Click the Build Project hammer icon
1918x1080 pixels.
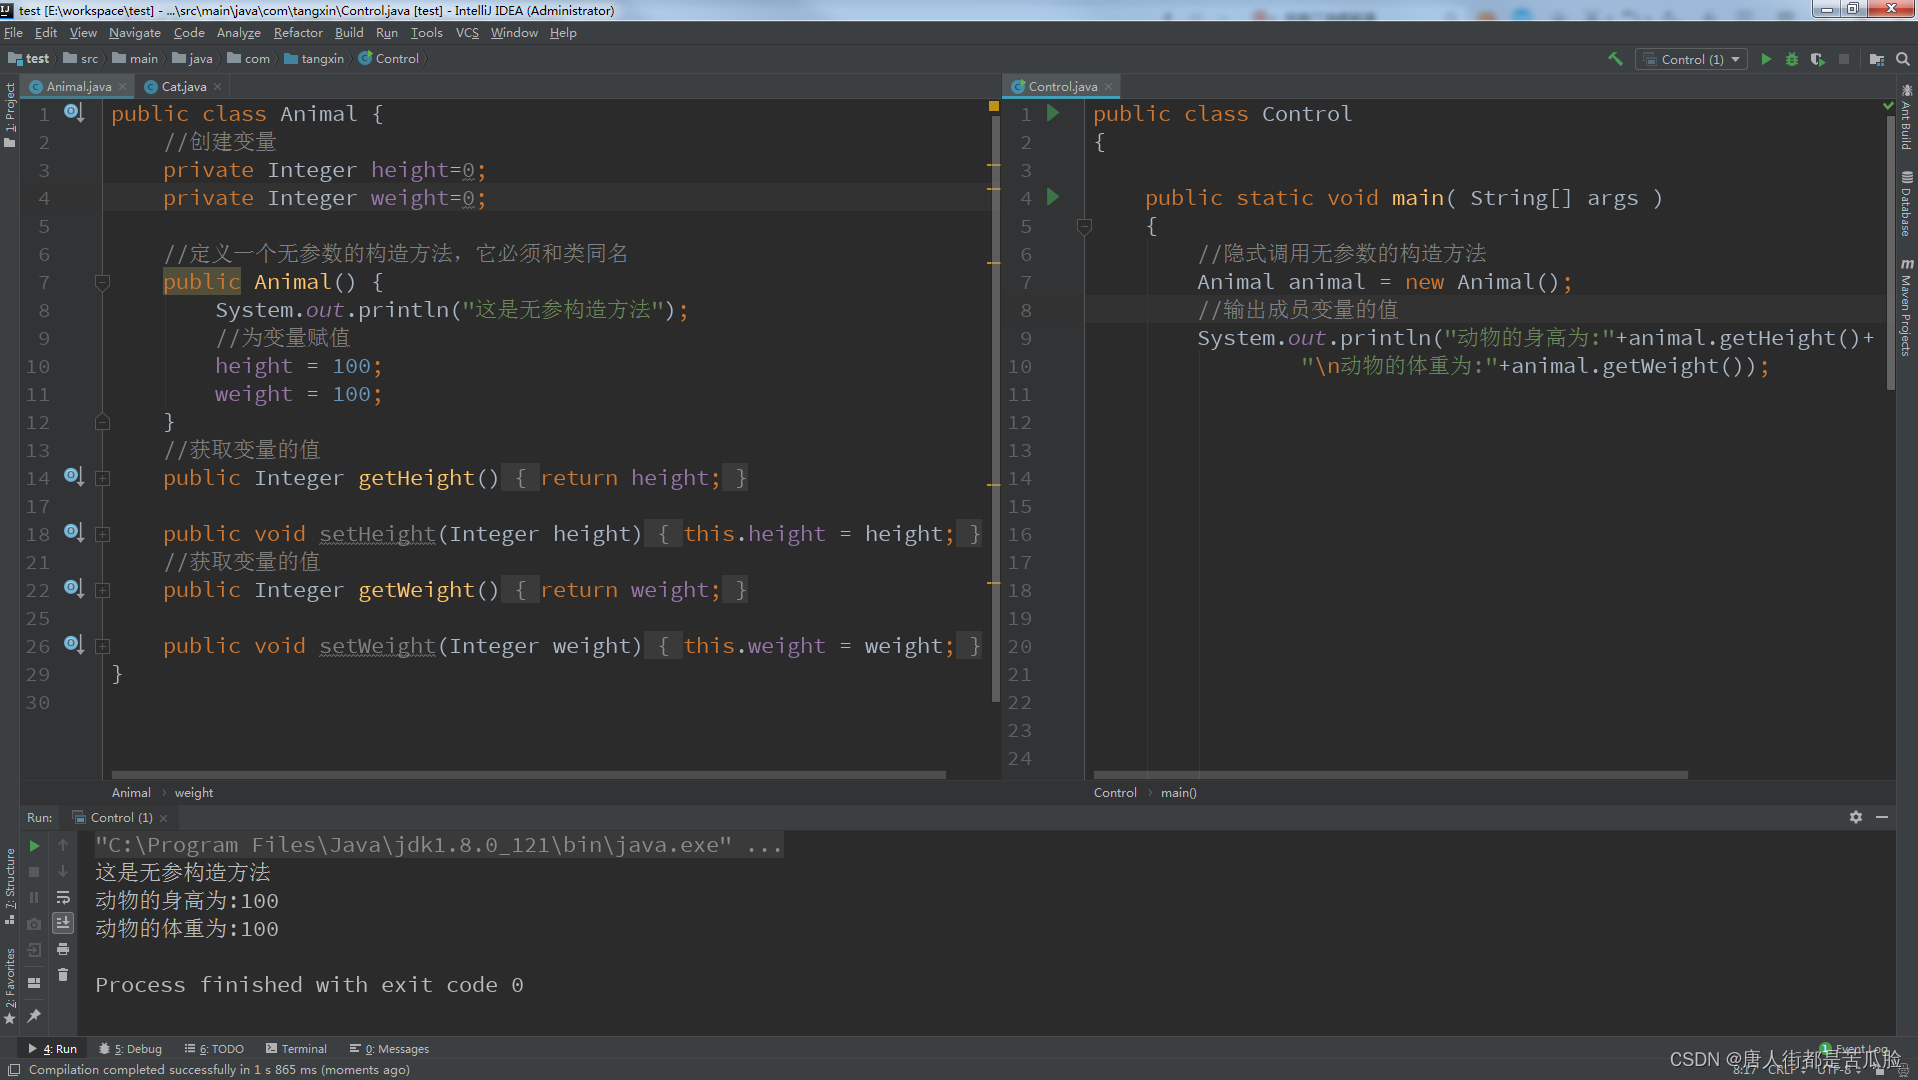click(x=1615, y=59)
